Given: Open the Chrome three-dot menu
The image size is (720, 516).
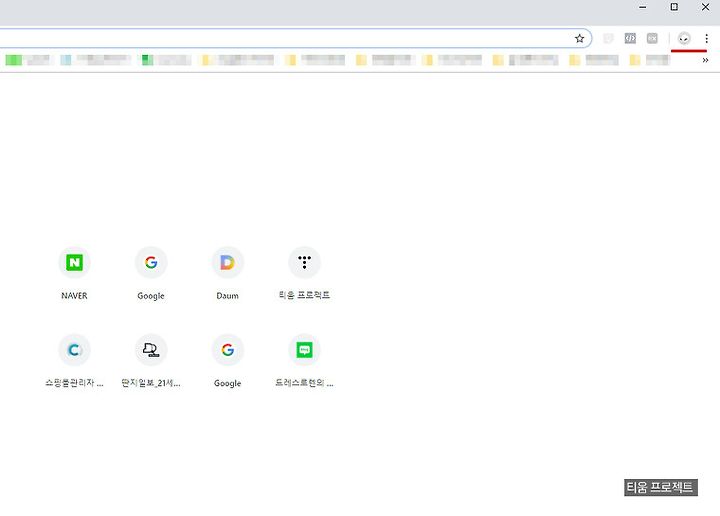Looking at the screenshot, I should pos(706,39).
